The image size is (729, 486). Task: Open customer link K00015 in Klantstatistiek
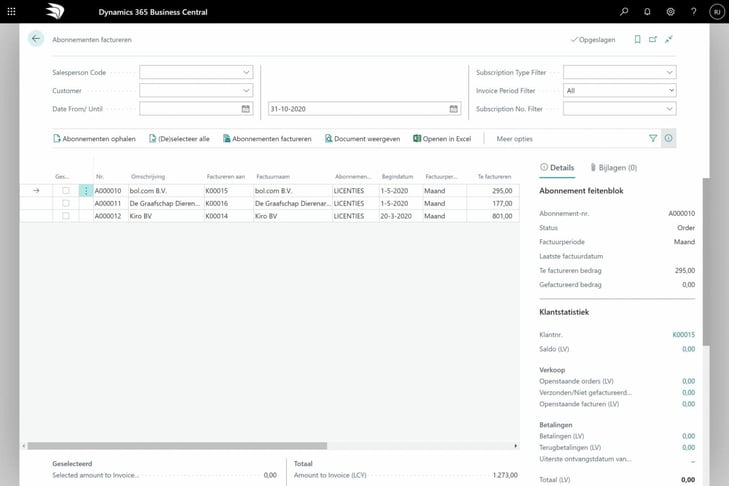click(x=683, y=334)
